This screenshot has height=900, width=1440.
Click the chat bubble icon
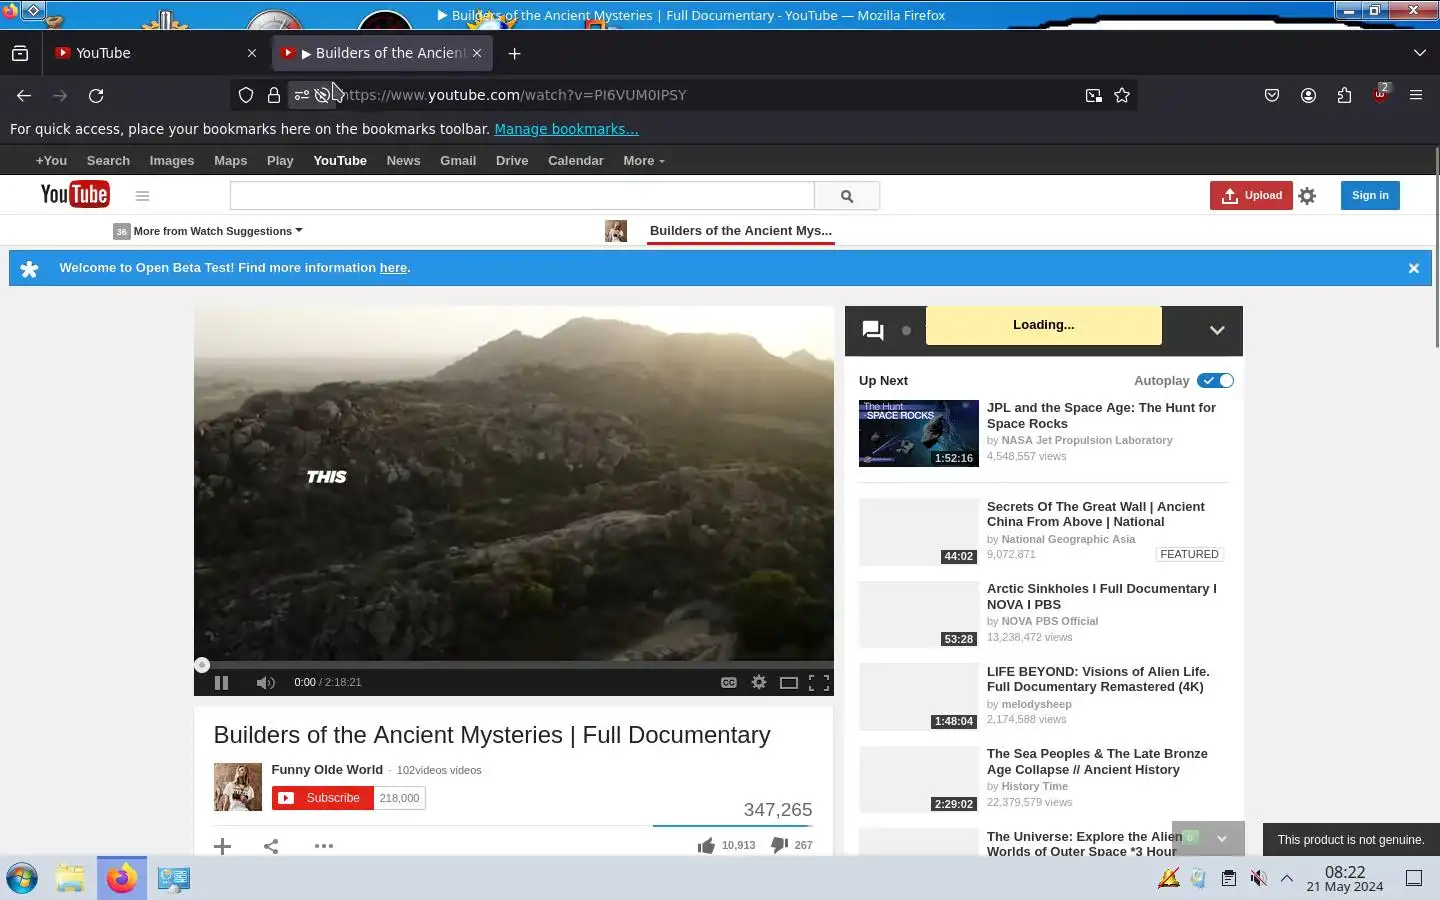tap(873, 330)
